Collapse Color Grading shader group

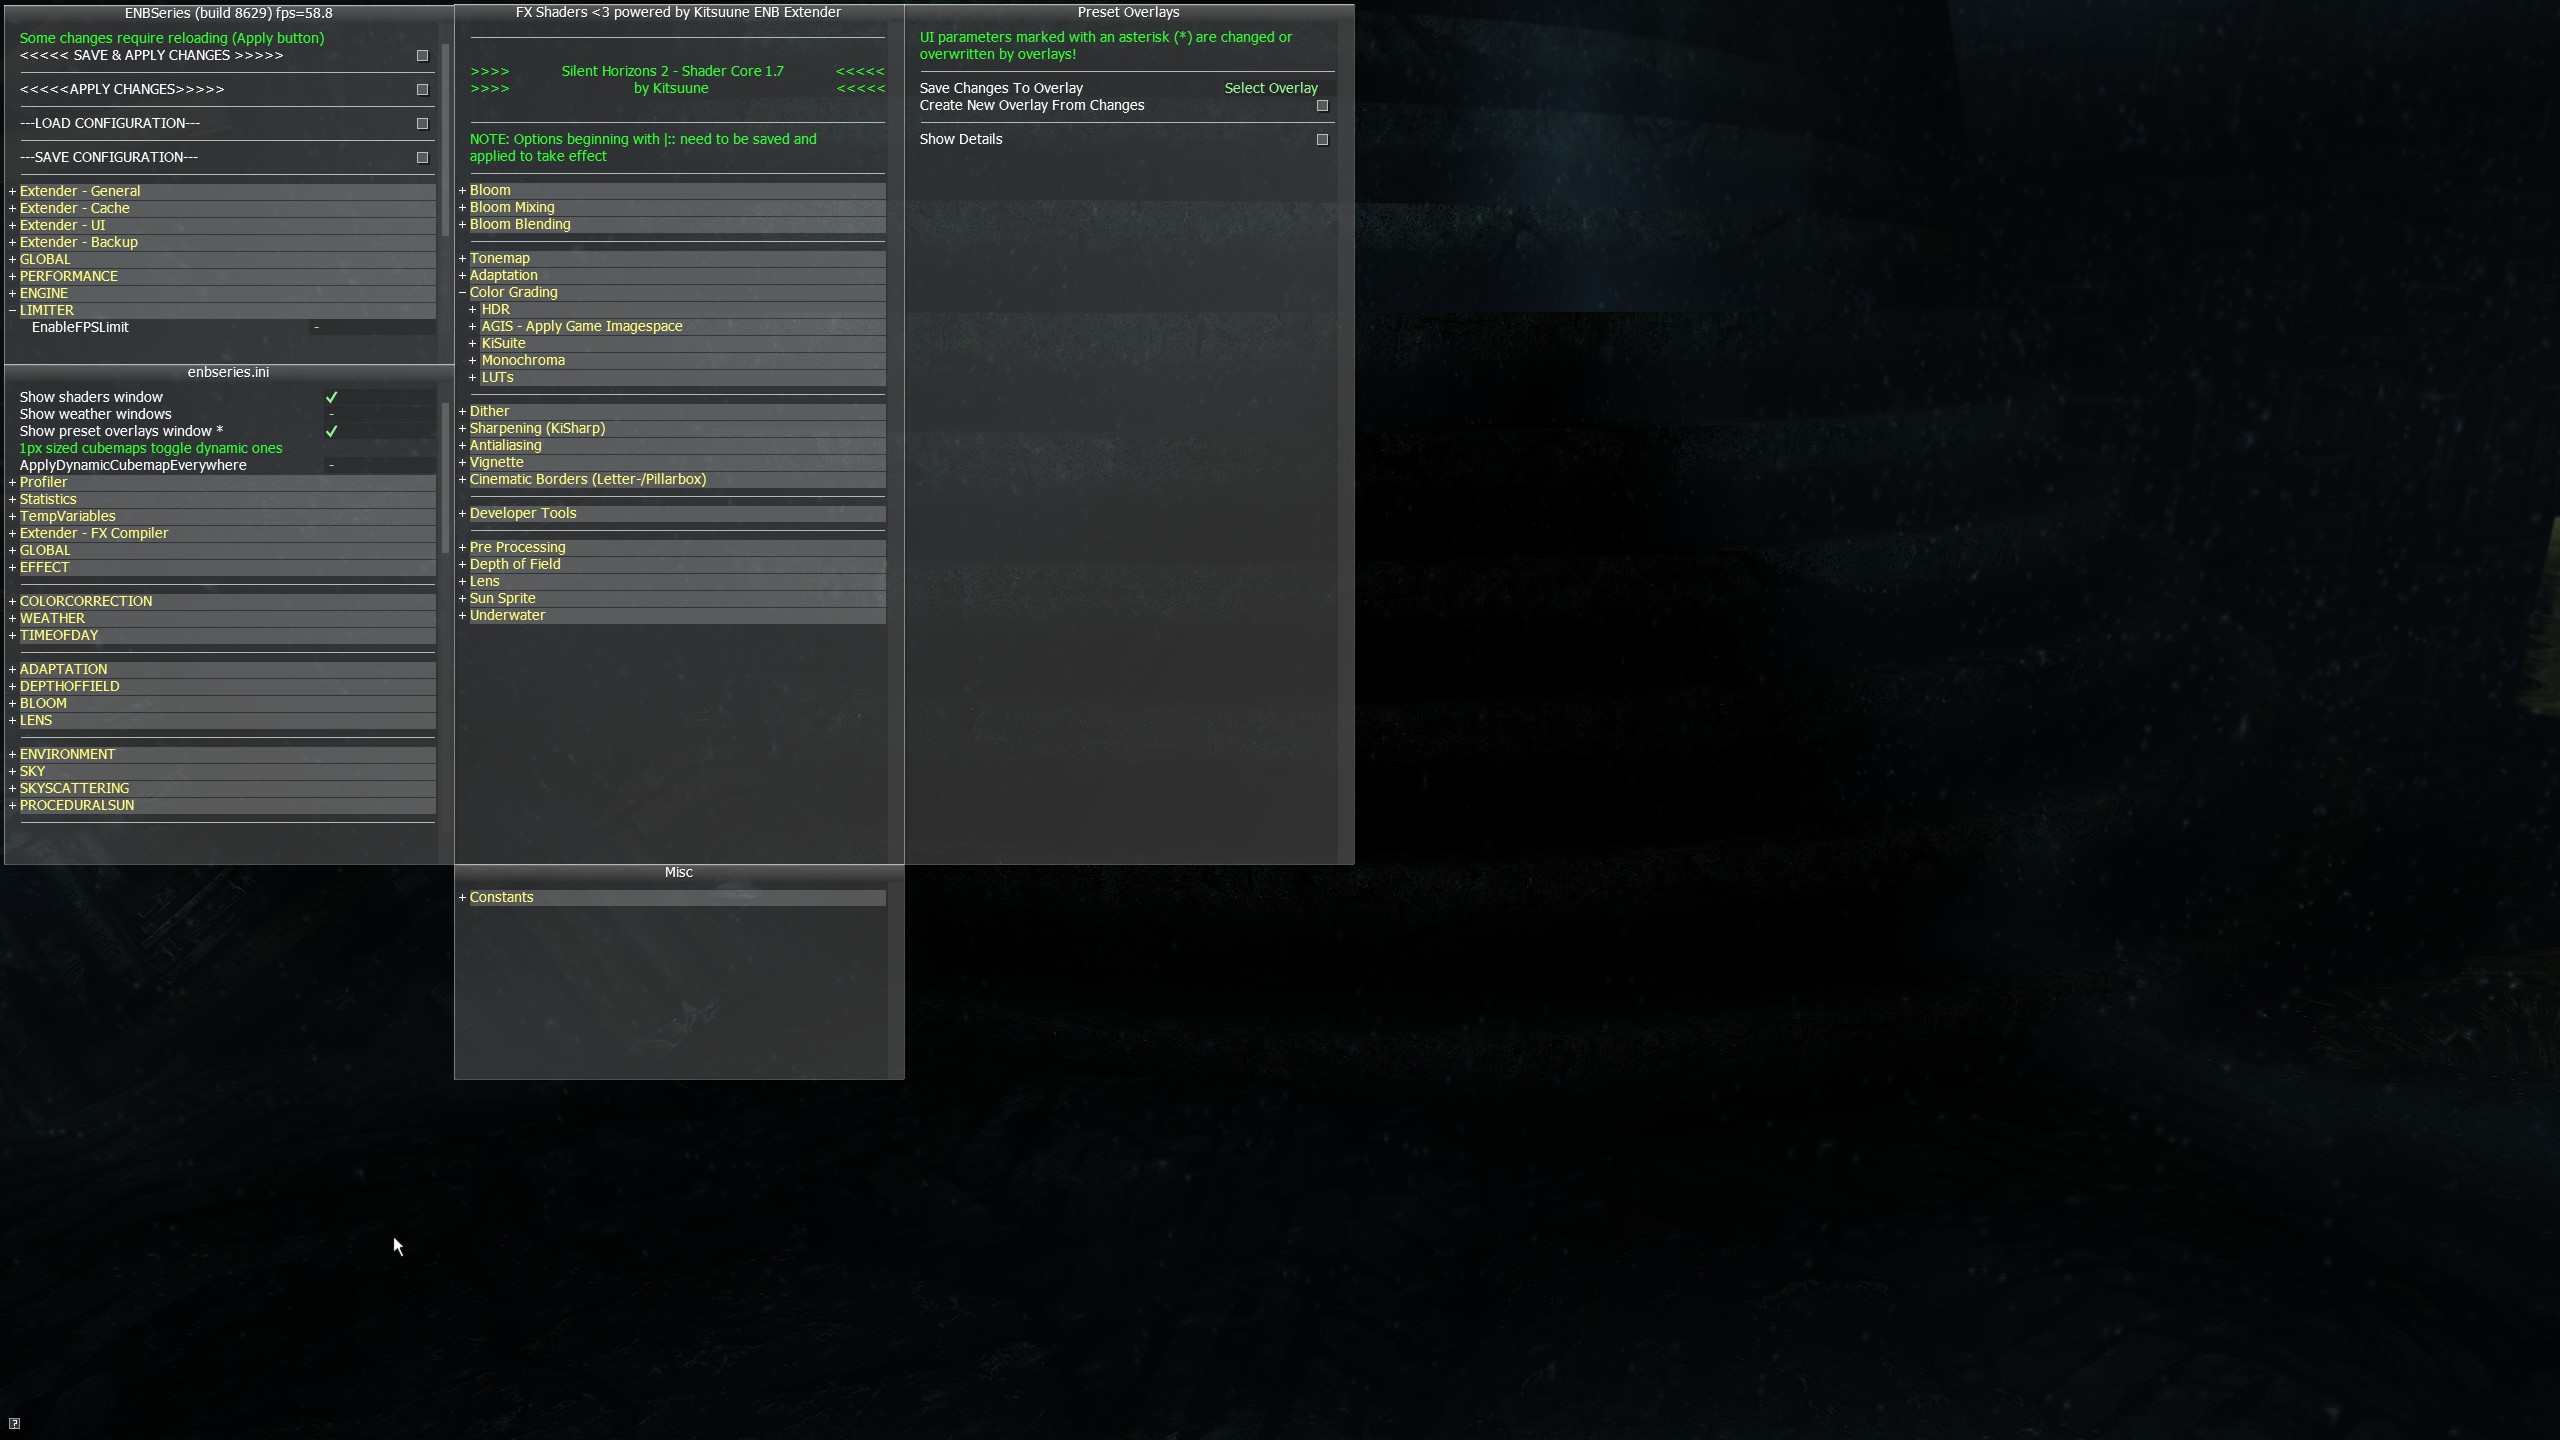[672, 292]
